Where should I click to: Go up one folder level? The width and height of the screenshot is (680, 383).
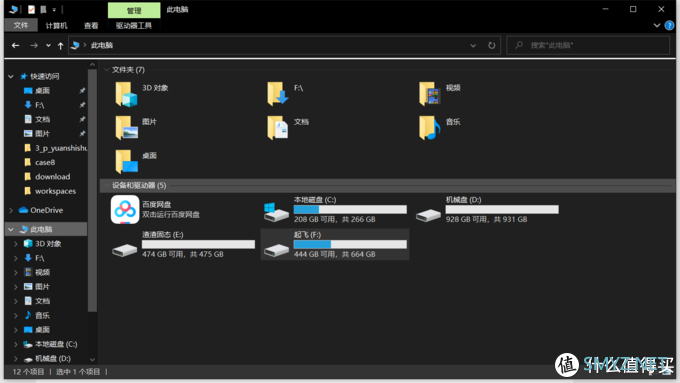point(60,46)
